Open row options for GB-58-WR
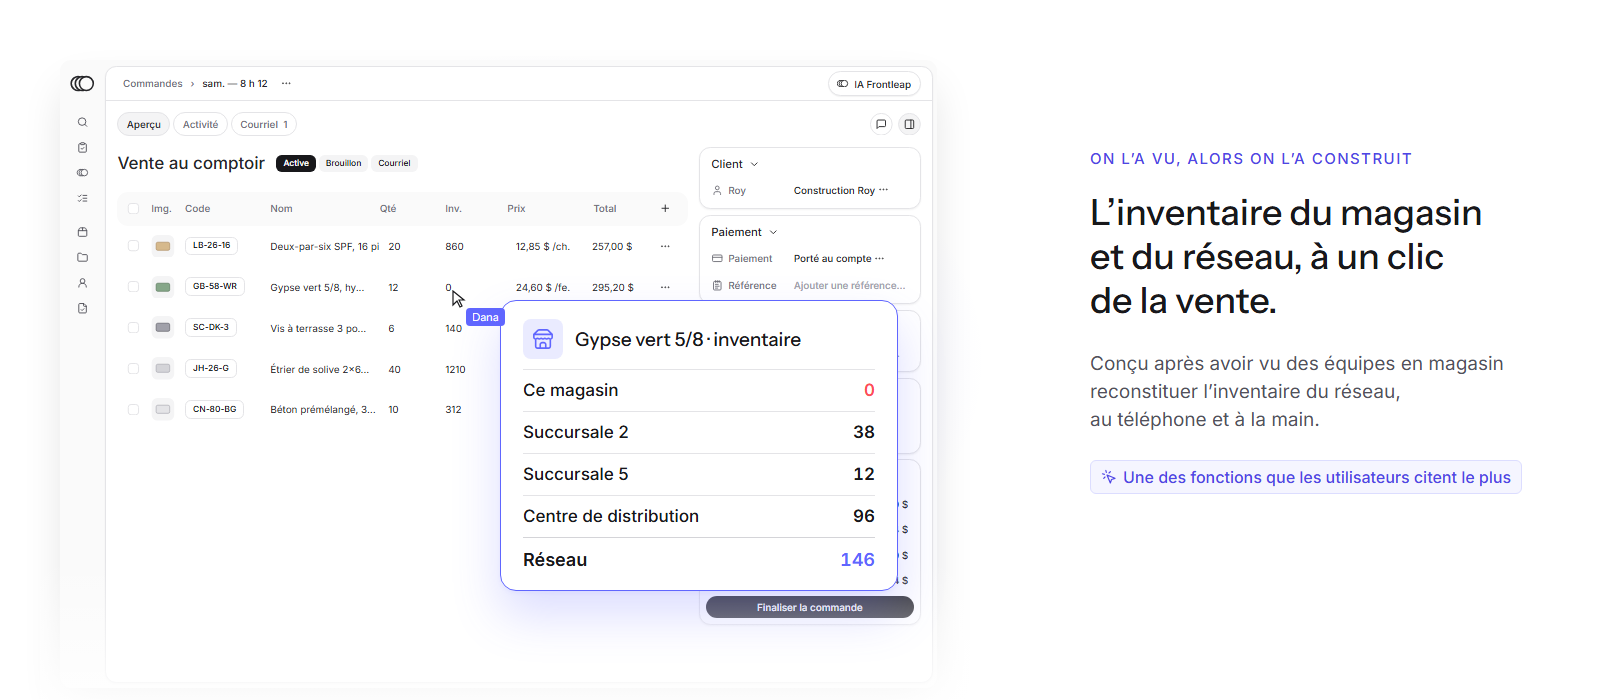Screen dimensions: 1600x700 point(665,287)
